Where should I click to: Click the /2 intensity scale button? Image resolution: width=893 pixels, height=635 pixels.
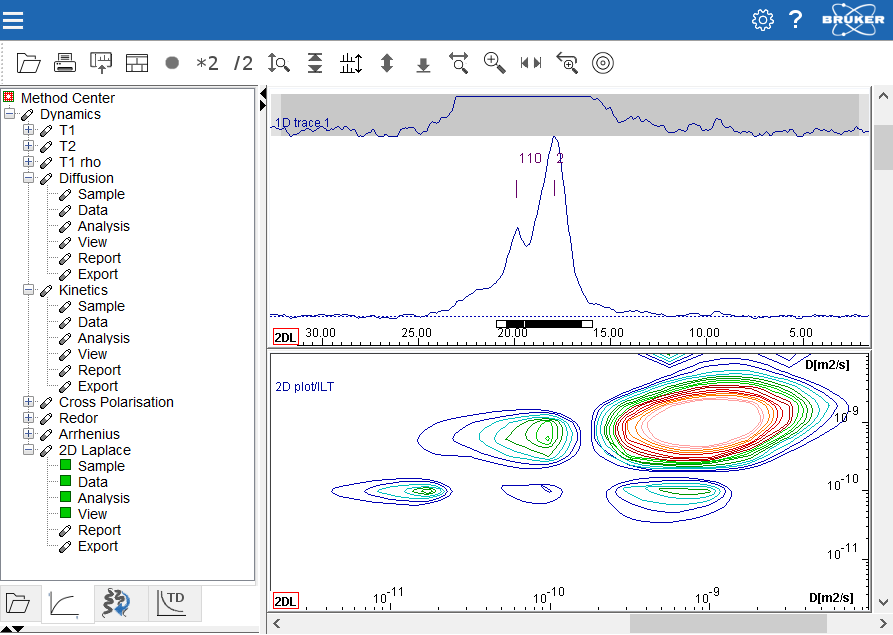(x=243, y=63)
